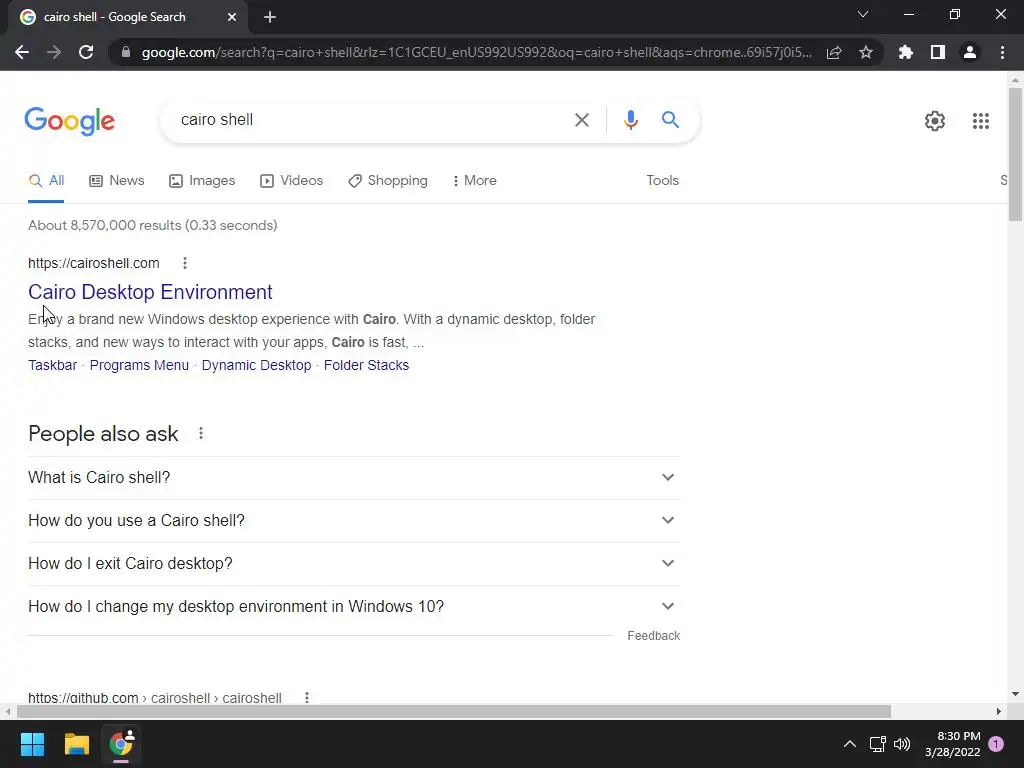Open the Taskbar sitelink

(52, 365)
